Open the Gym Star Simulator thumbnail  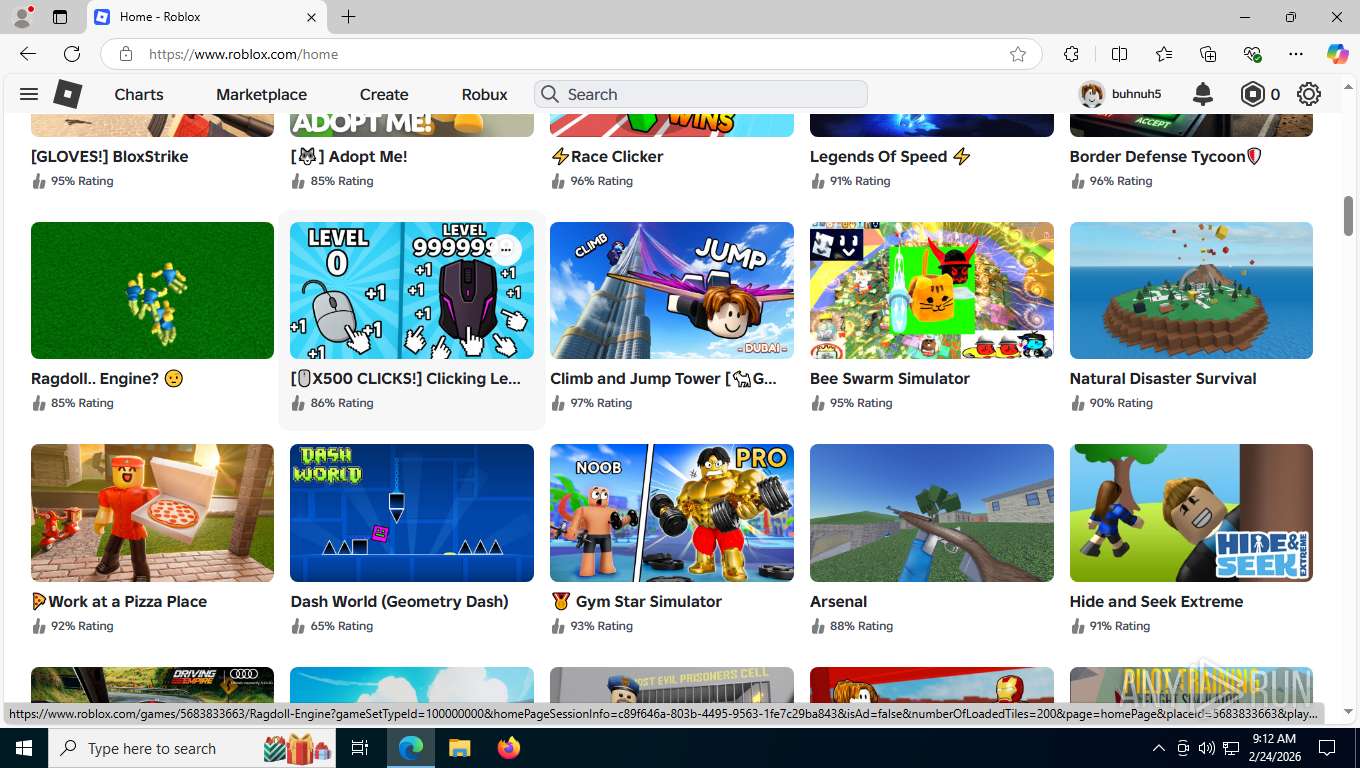point(672,513)
